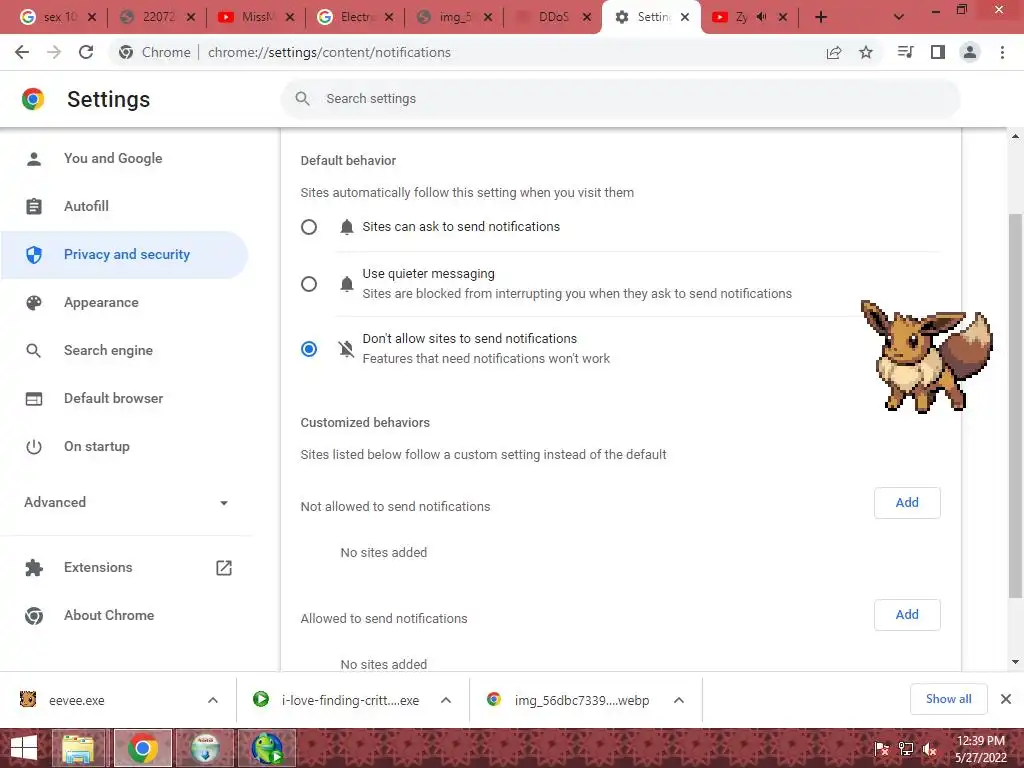Open Search engine settings
Viewport: 1024px width, 768px height.
pyautogui.click(x=124, y=350)
